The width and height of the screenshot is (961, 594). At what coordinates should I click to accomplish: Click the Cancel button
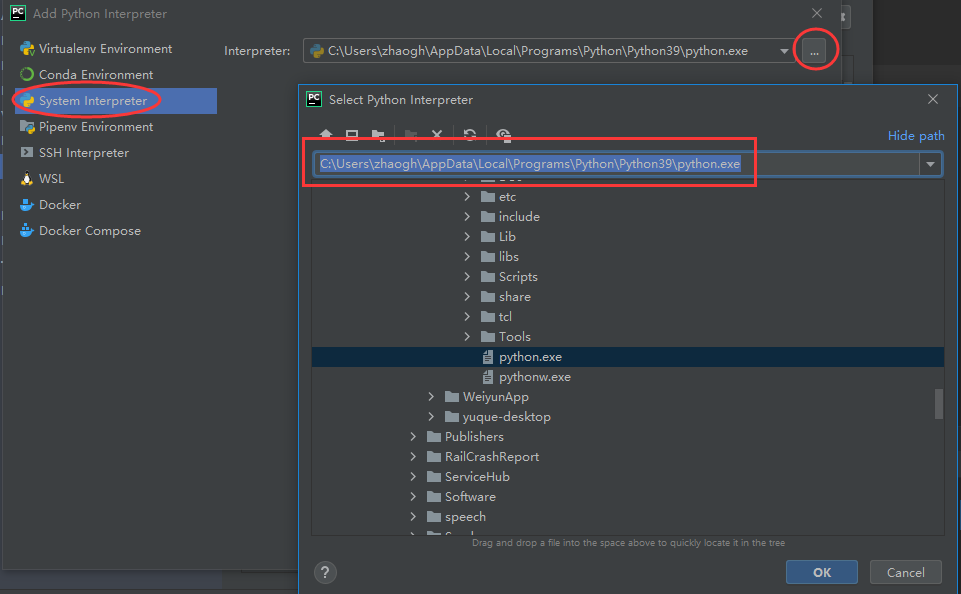click(x=905, y=573)
